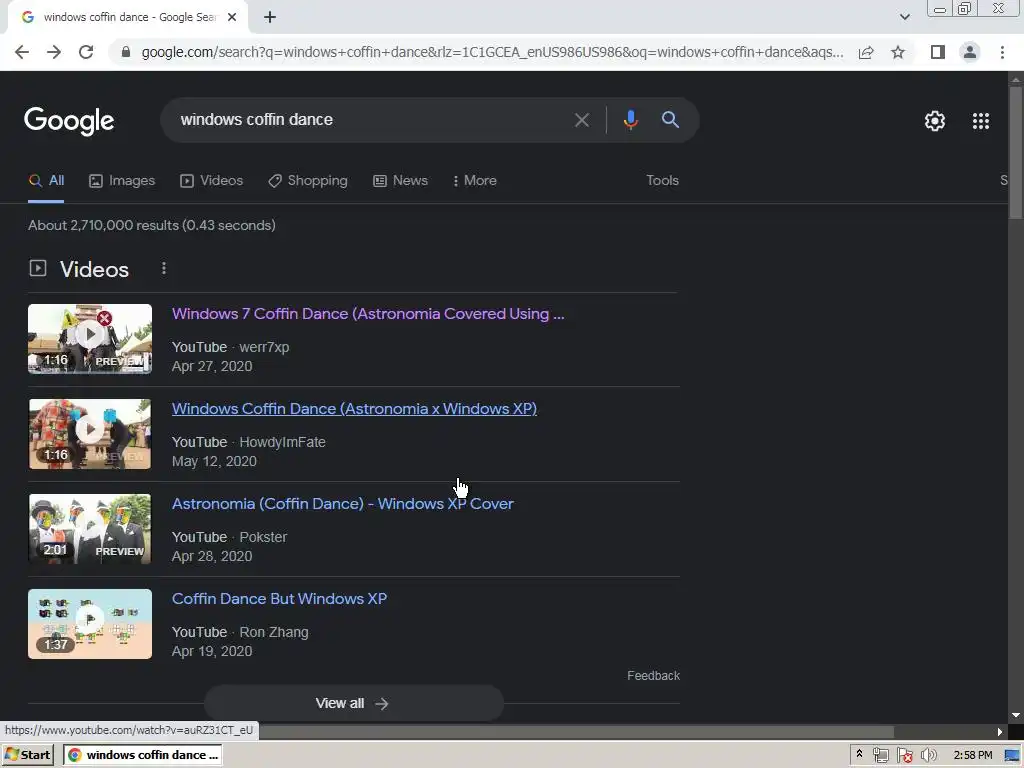
Task: Open the network tray icon
Action: [880, 756]
